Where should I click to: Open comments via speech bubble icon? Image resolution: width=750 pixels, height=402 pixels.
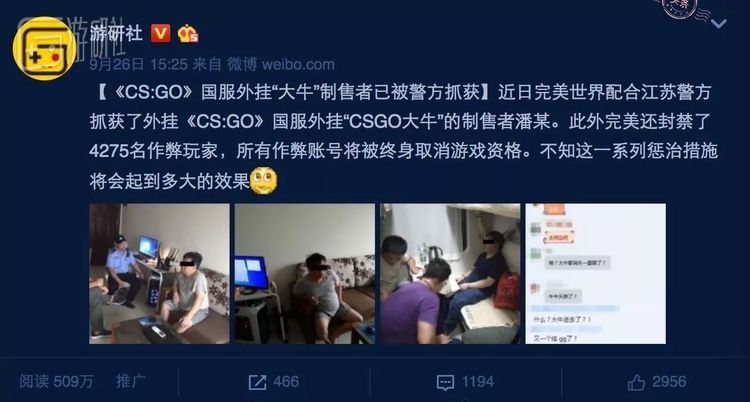tap(445, 382)
